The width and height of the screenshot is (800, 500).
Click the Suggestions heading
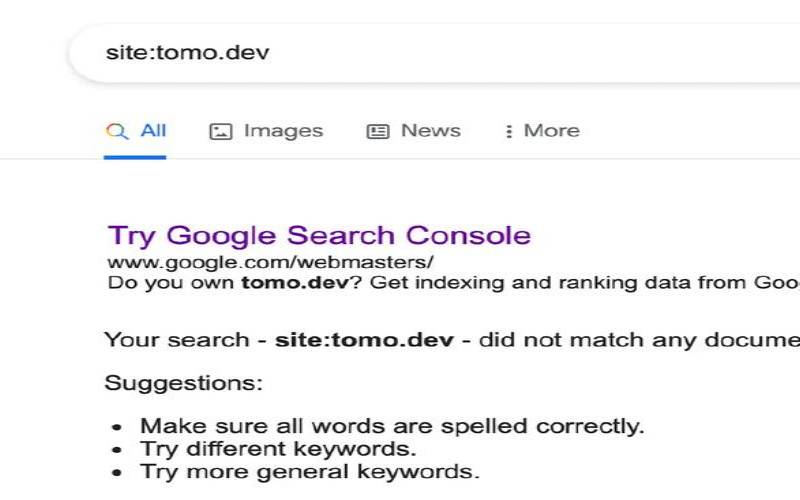[x=184, y=383]
